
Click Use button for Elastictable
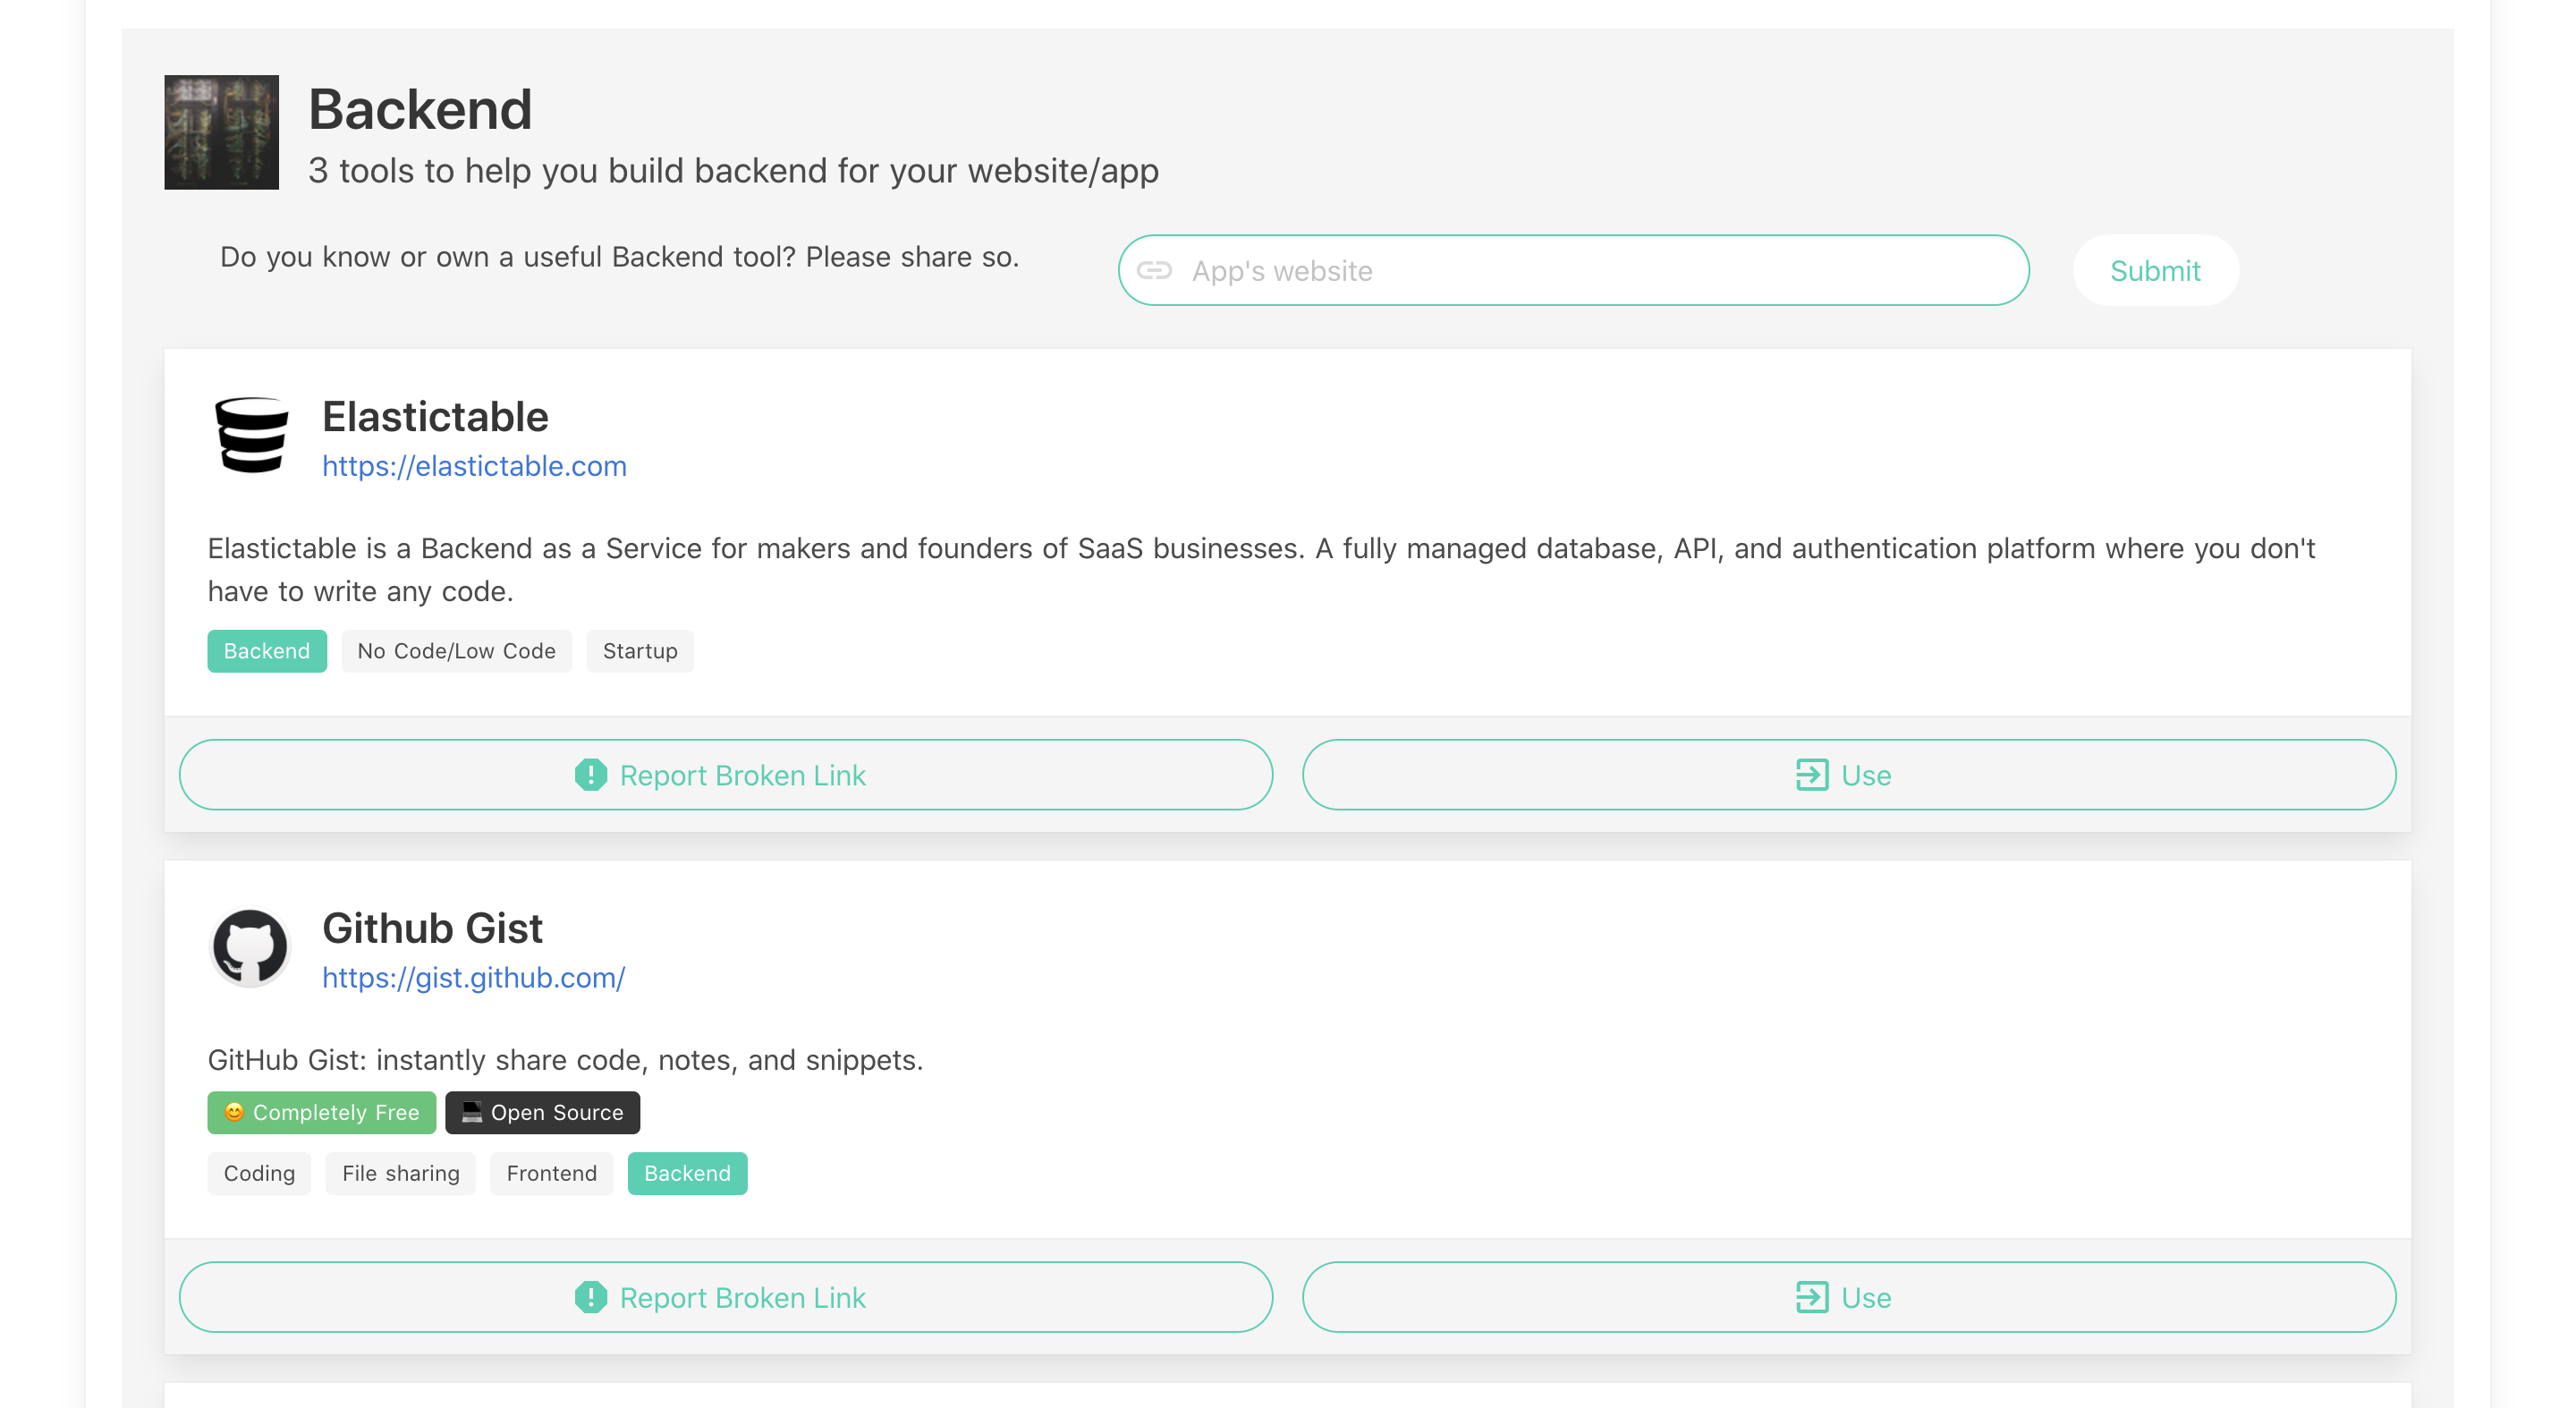click(x=1848, y=775)
